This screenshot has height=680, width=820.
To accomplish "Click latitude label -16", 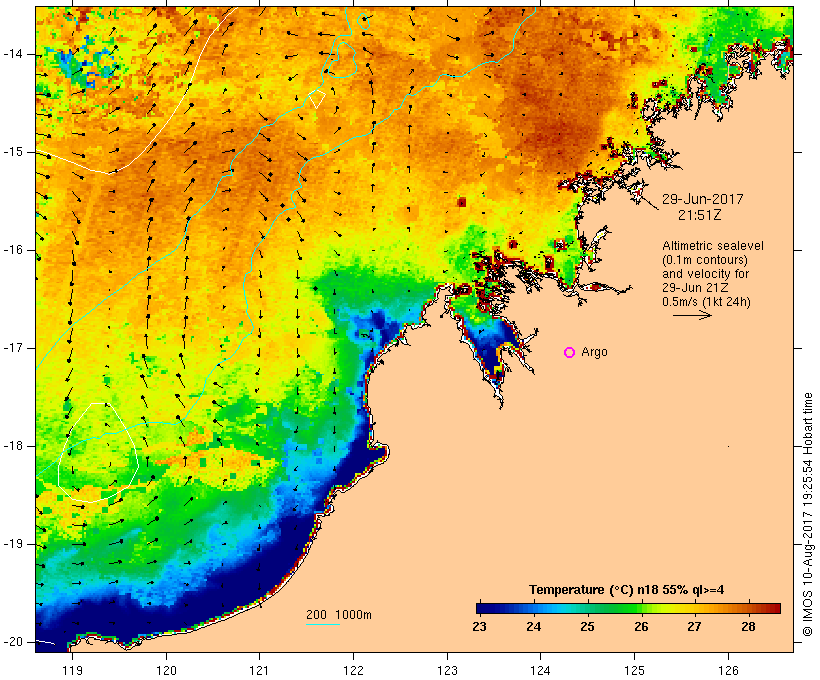I will (14, 250).
